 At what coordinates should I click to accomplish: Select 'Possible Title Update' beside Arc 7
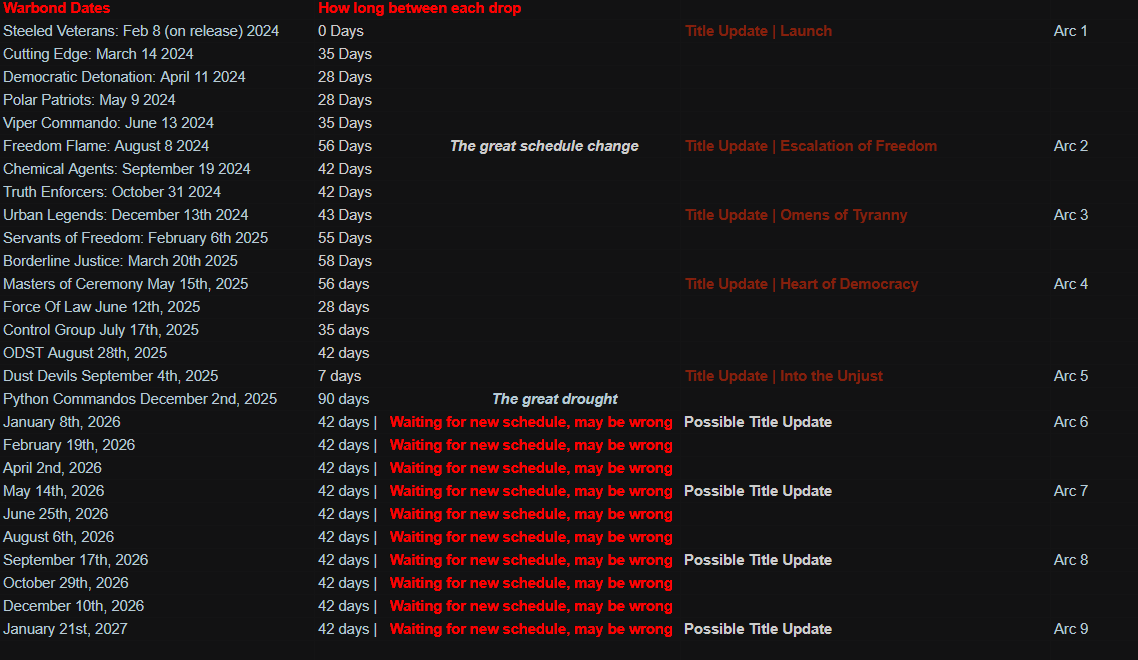tap(758, 491)
